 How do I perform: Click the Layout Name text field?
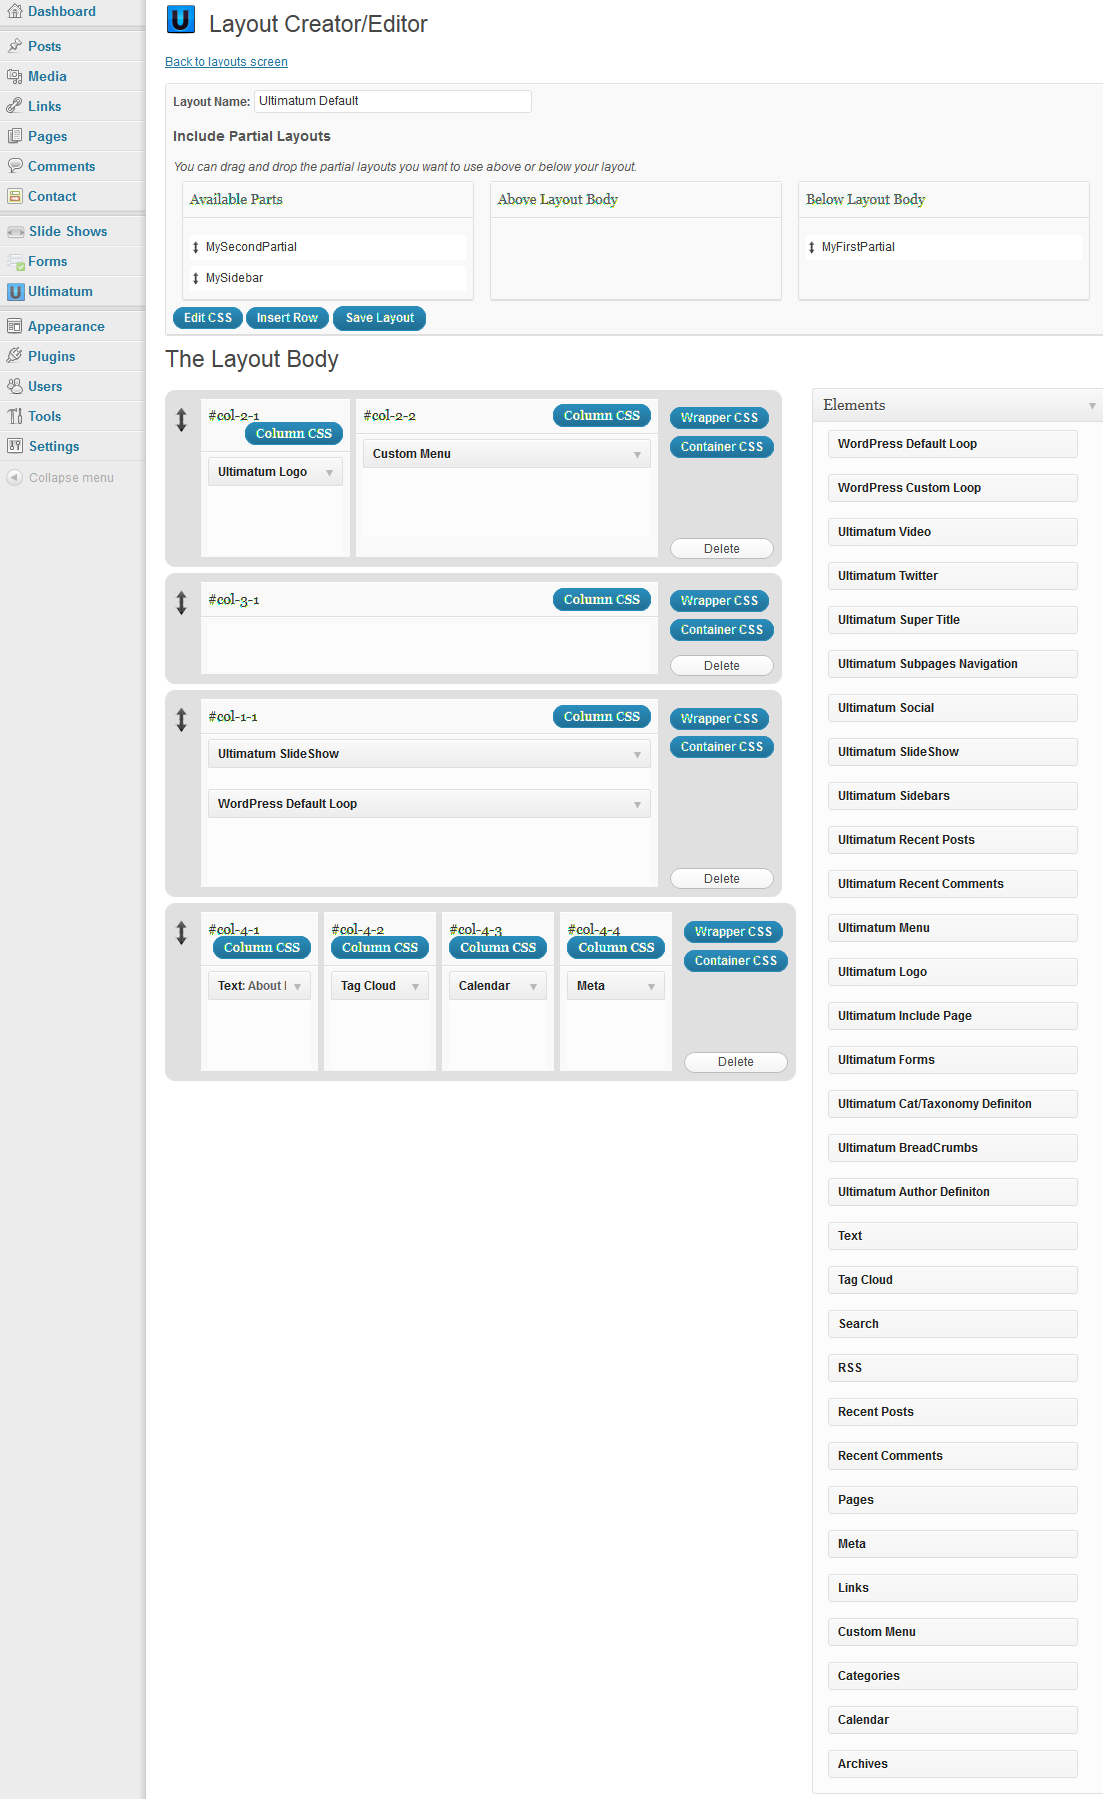coord(392,101)
